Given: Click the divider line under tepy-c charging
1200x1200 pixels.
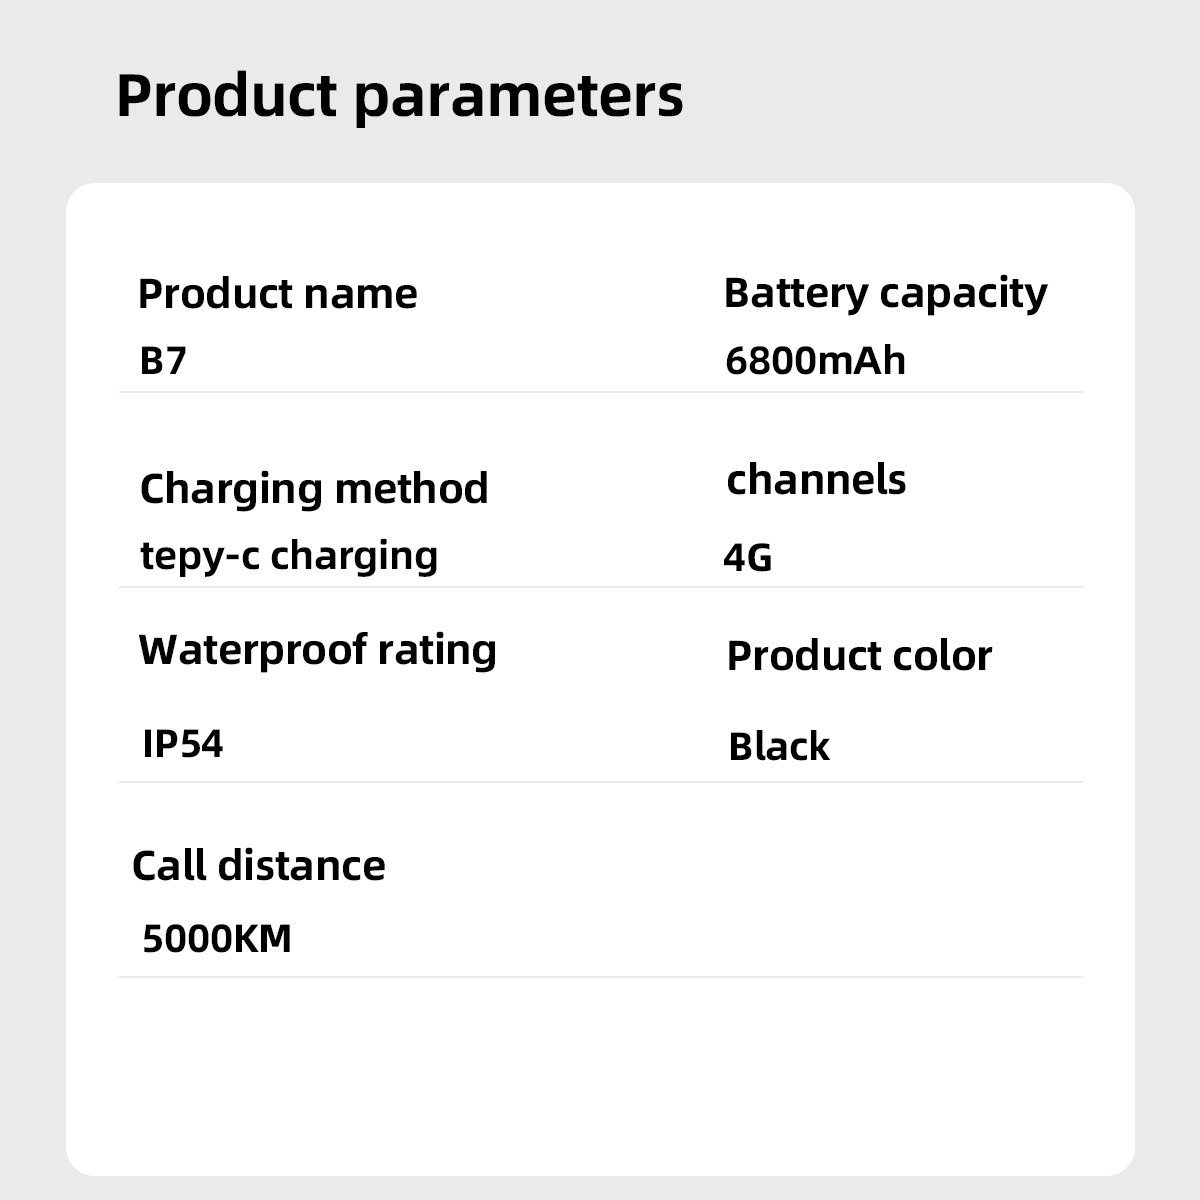Looking at the screenshot, I should click(x=600, y=587).
